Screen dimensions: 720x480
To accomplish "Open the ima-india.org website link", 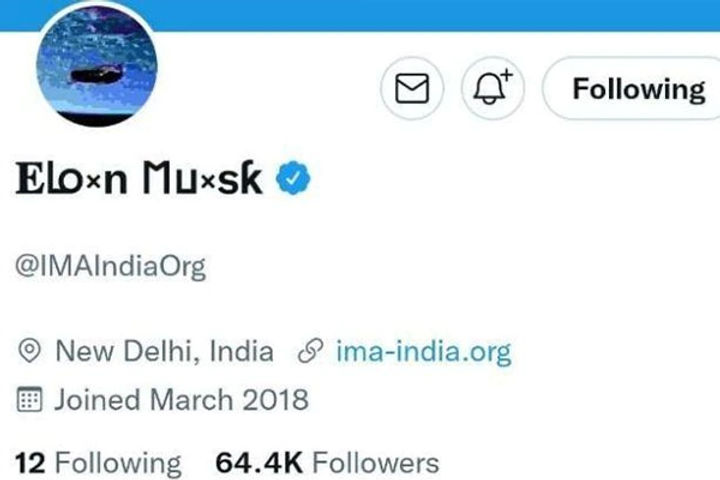I will coord(422,352).
